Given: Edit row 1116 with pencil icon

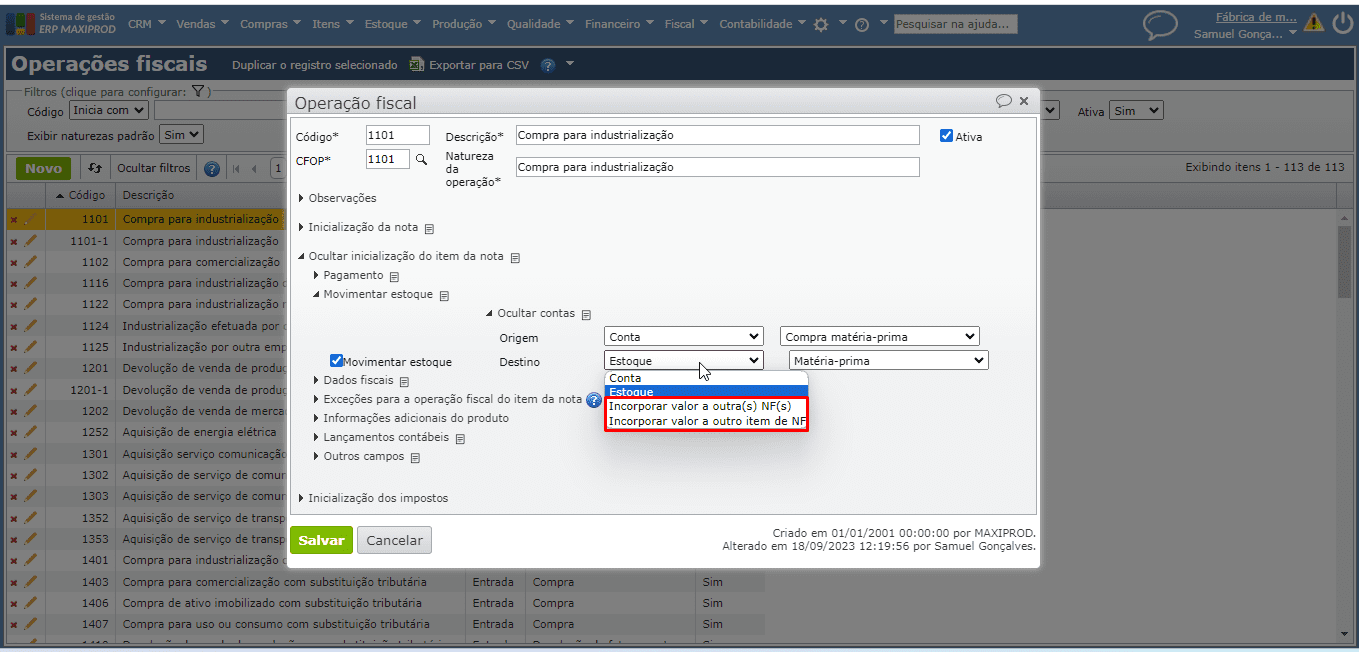Looking at the screenshot, I should coord(30,283).
